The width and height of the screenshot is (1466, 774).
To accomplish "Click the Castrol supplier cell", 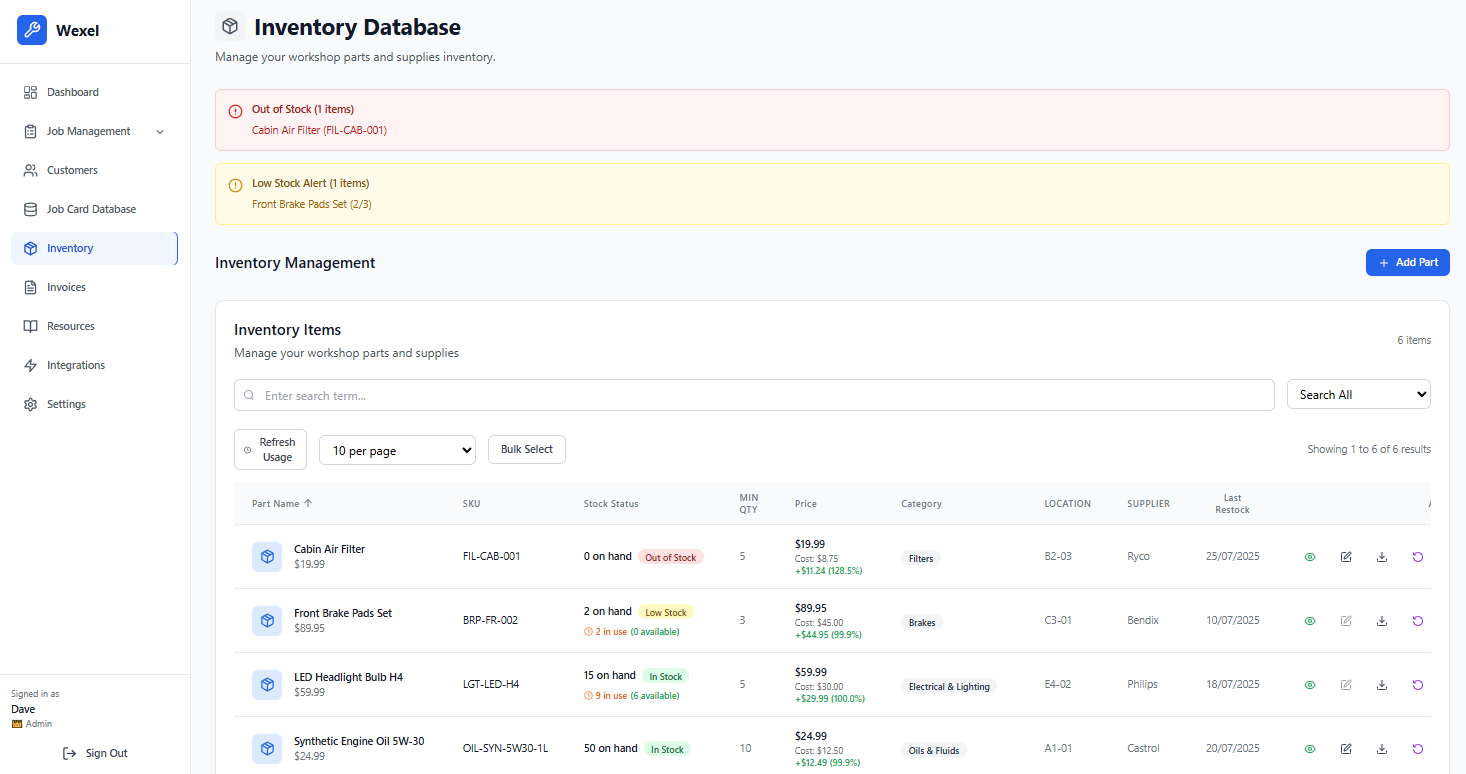I will point(1143,748).
